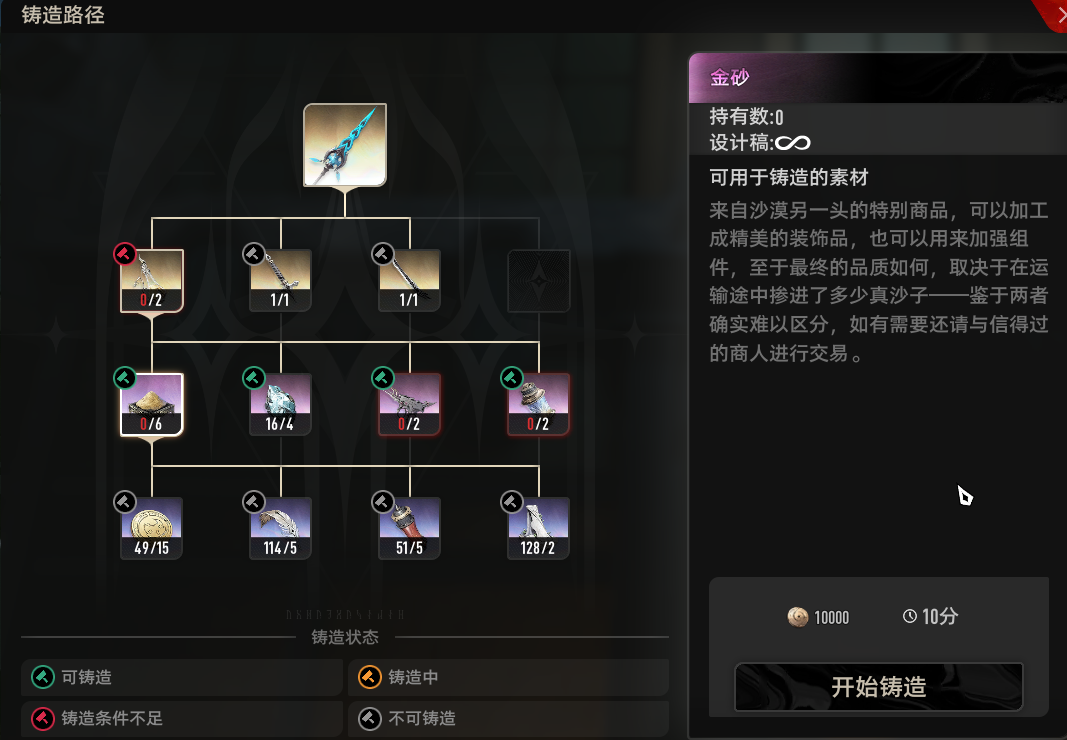The image size is (1067, 740).
Task: Choose the crystal material showing 16/4
Action: pos(280,404)
